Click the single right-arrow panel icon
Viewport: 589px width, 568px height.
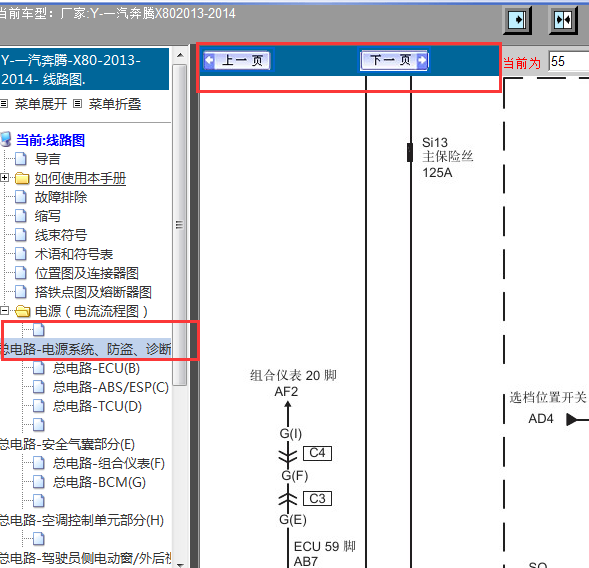point(517,20)
